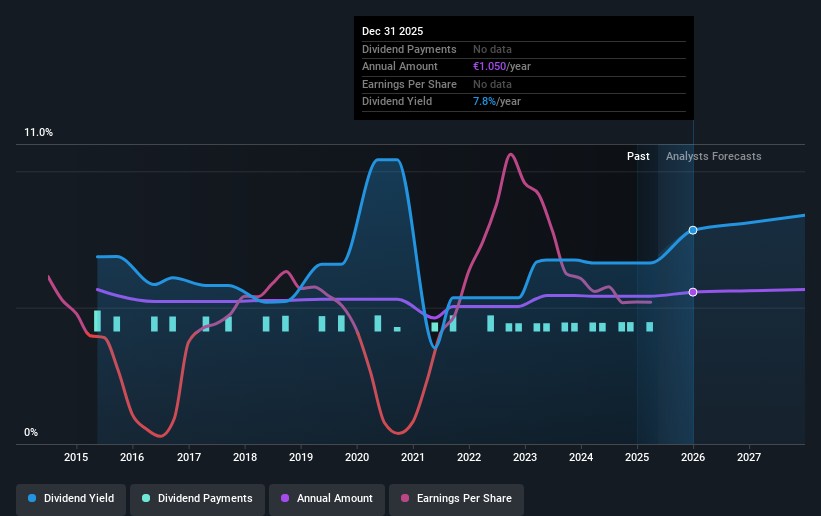Viewport: 821px width, 516px height.
Task: Click the 2027 year label on the axis
Action: [749, 458]
